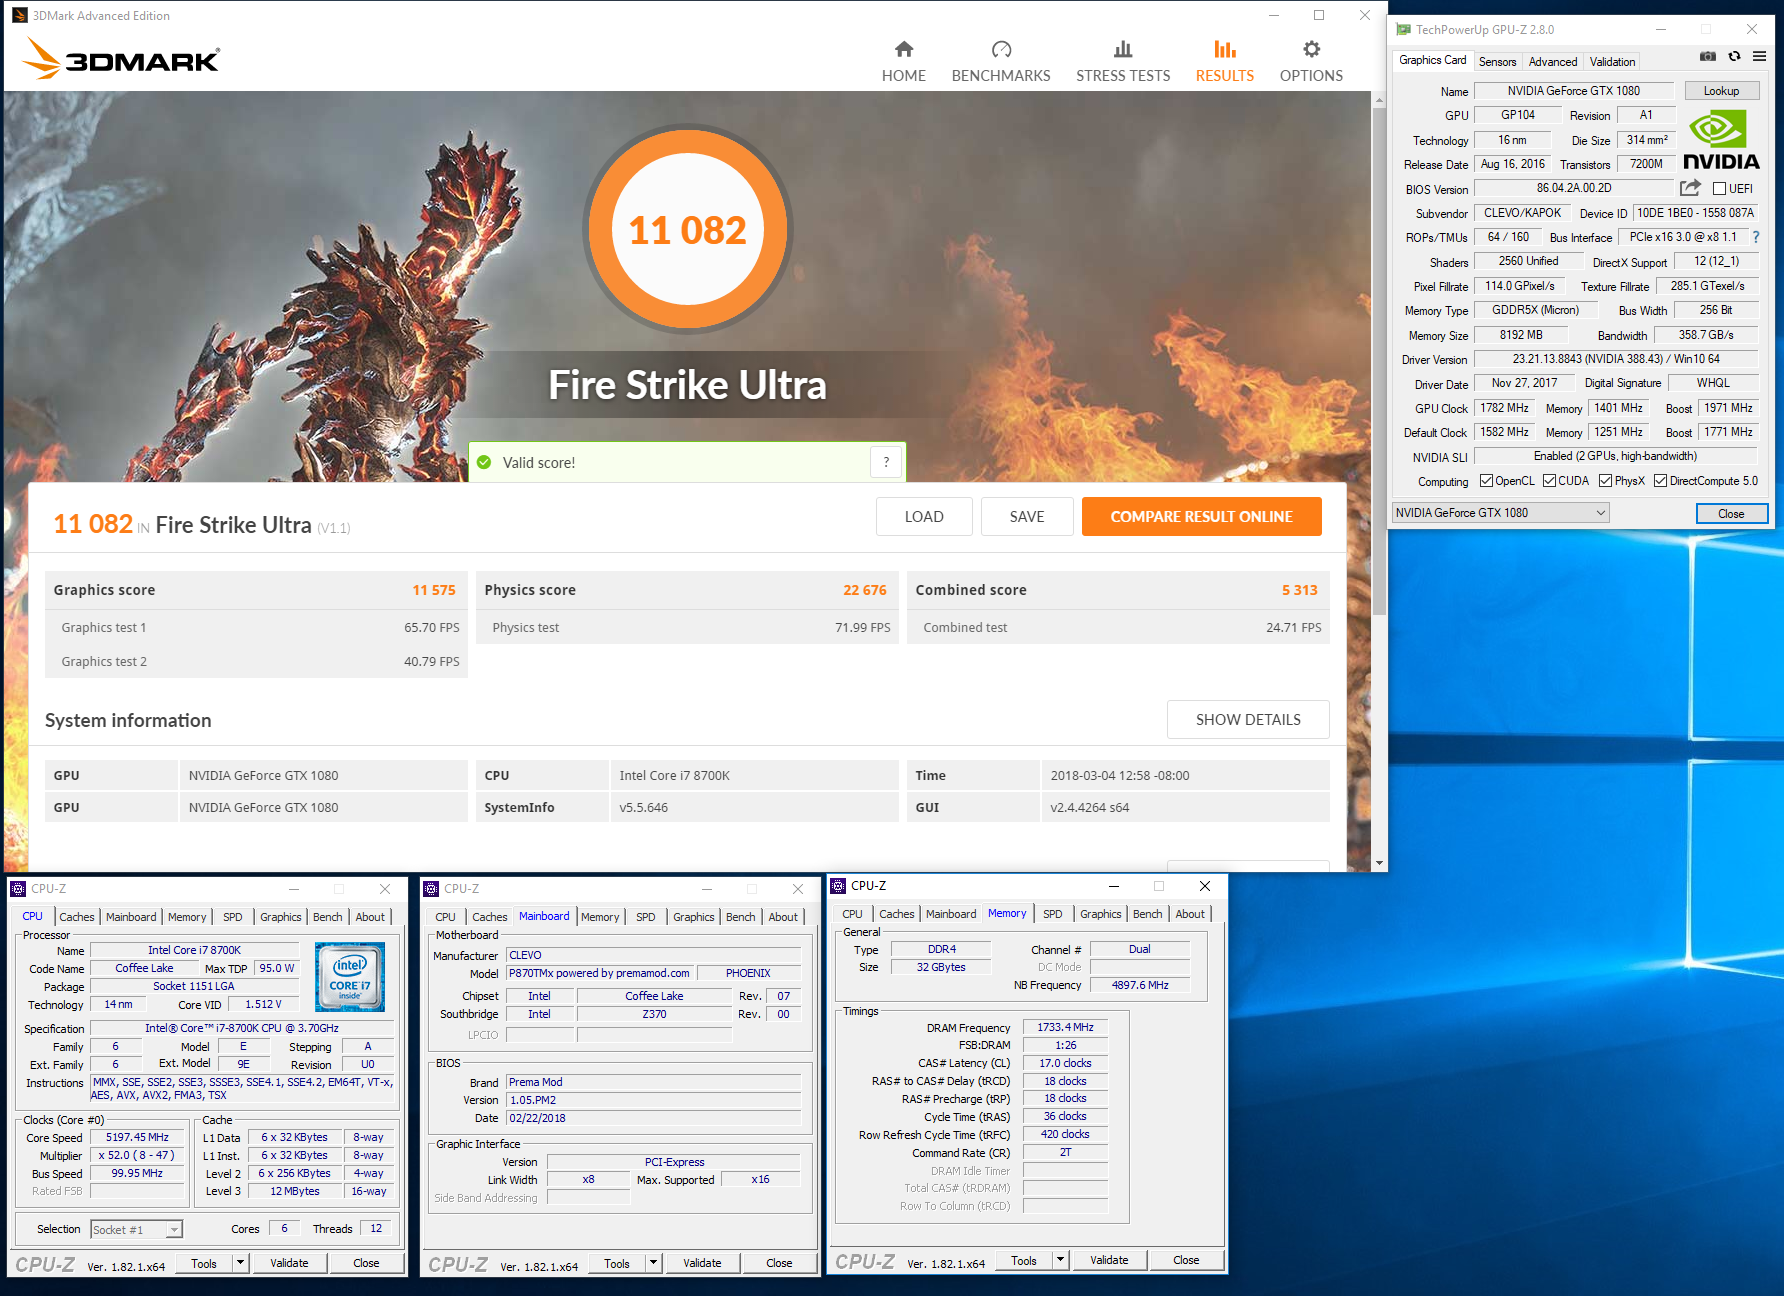Open the BENCHMARKS gauge icon
1784x1296 pixels.
pyautogui.click(x=1001, y=49)
